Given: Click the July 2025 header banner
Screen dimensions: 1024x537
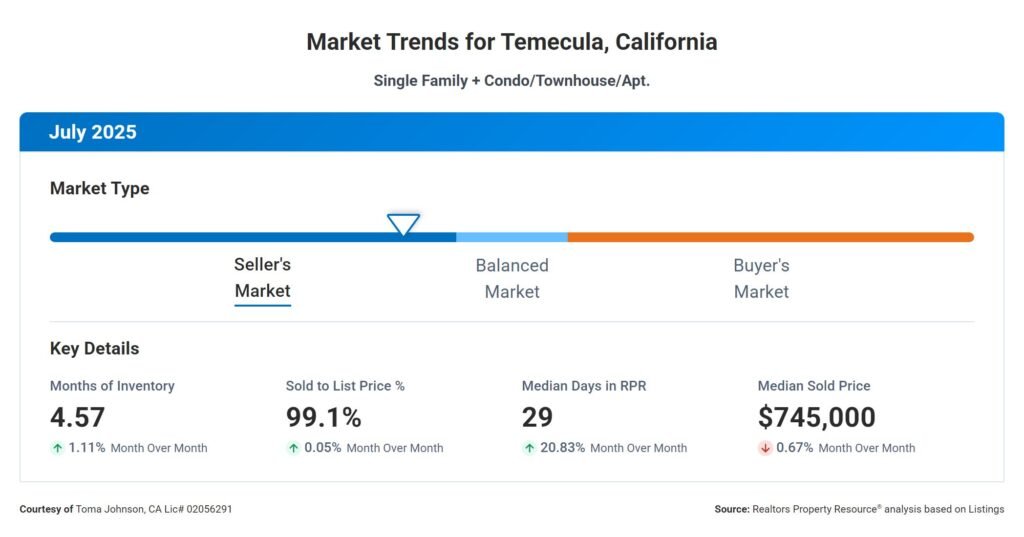Looking at the screenshot, I should coord(511,132).
